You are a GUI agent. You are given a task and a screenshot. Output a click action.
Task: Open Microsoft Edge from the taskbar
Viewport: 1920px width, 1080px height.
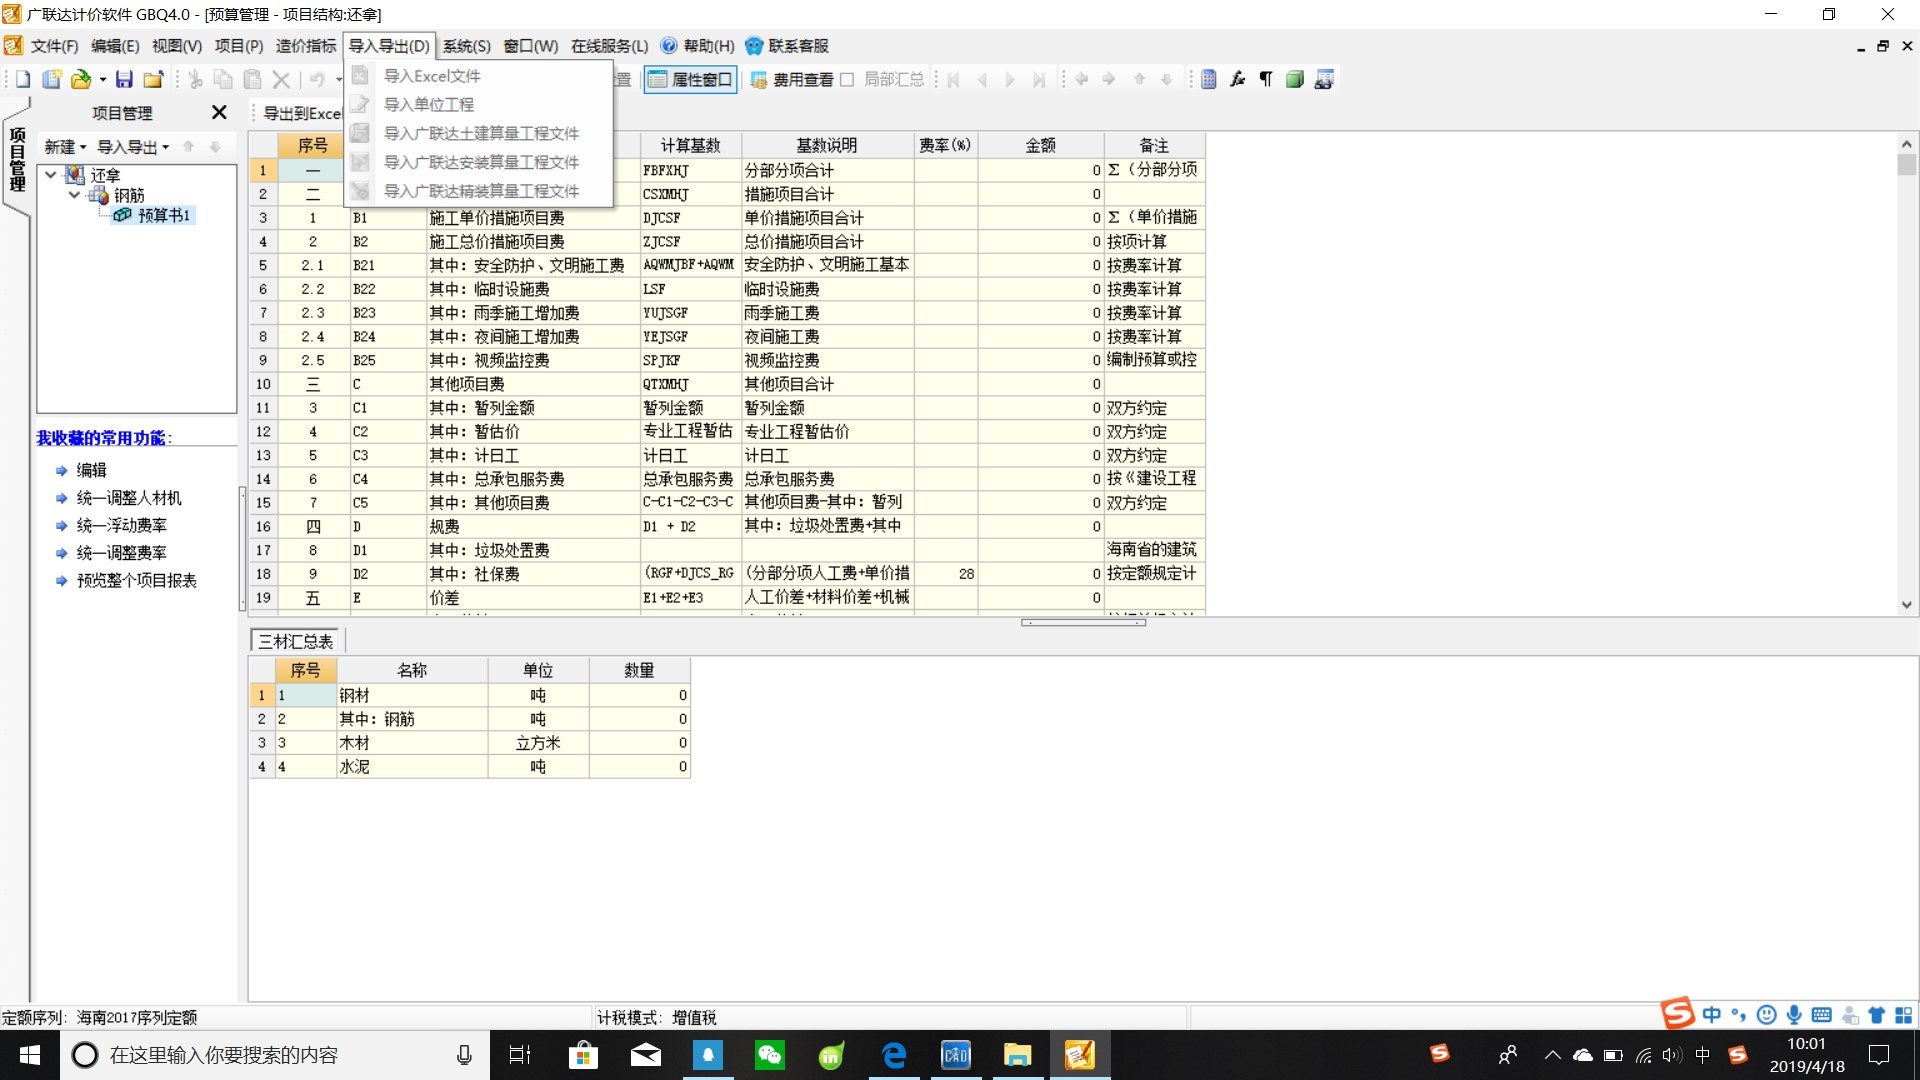coord(894,1055)
